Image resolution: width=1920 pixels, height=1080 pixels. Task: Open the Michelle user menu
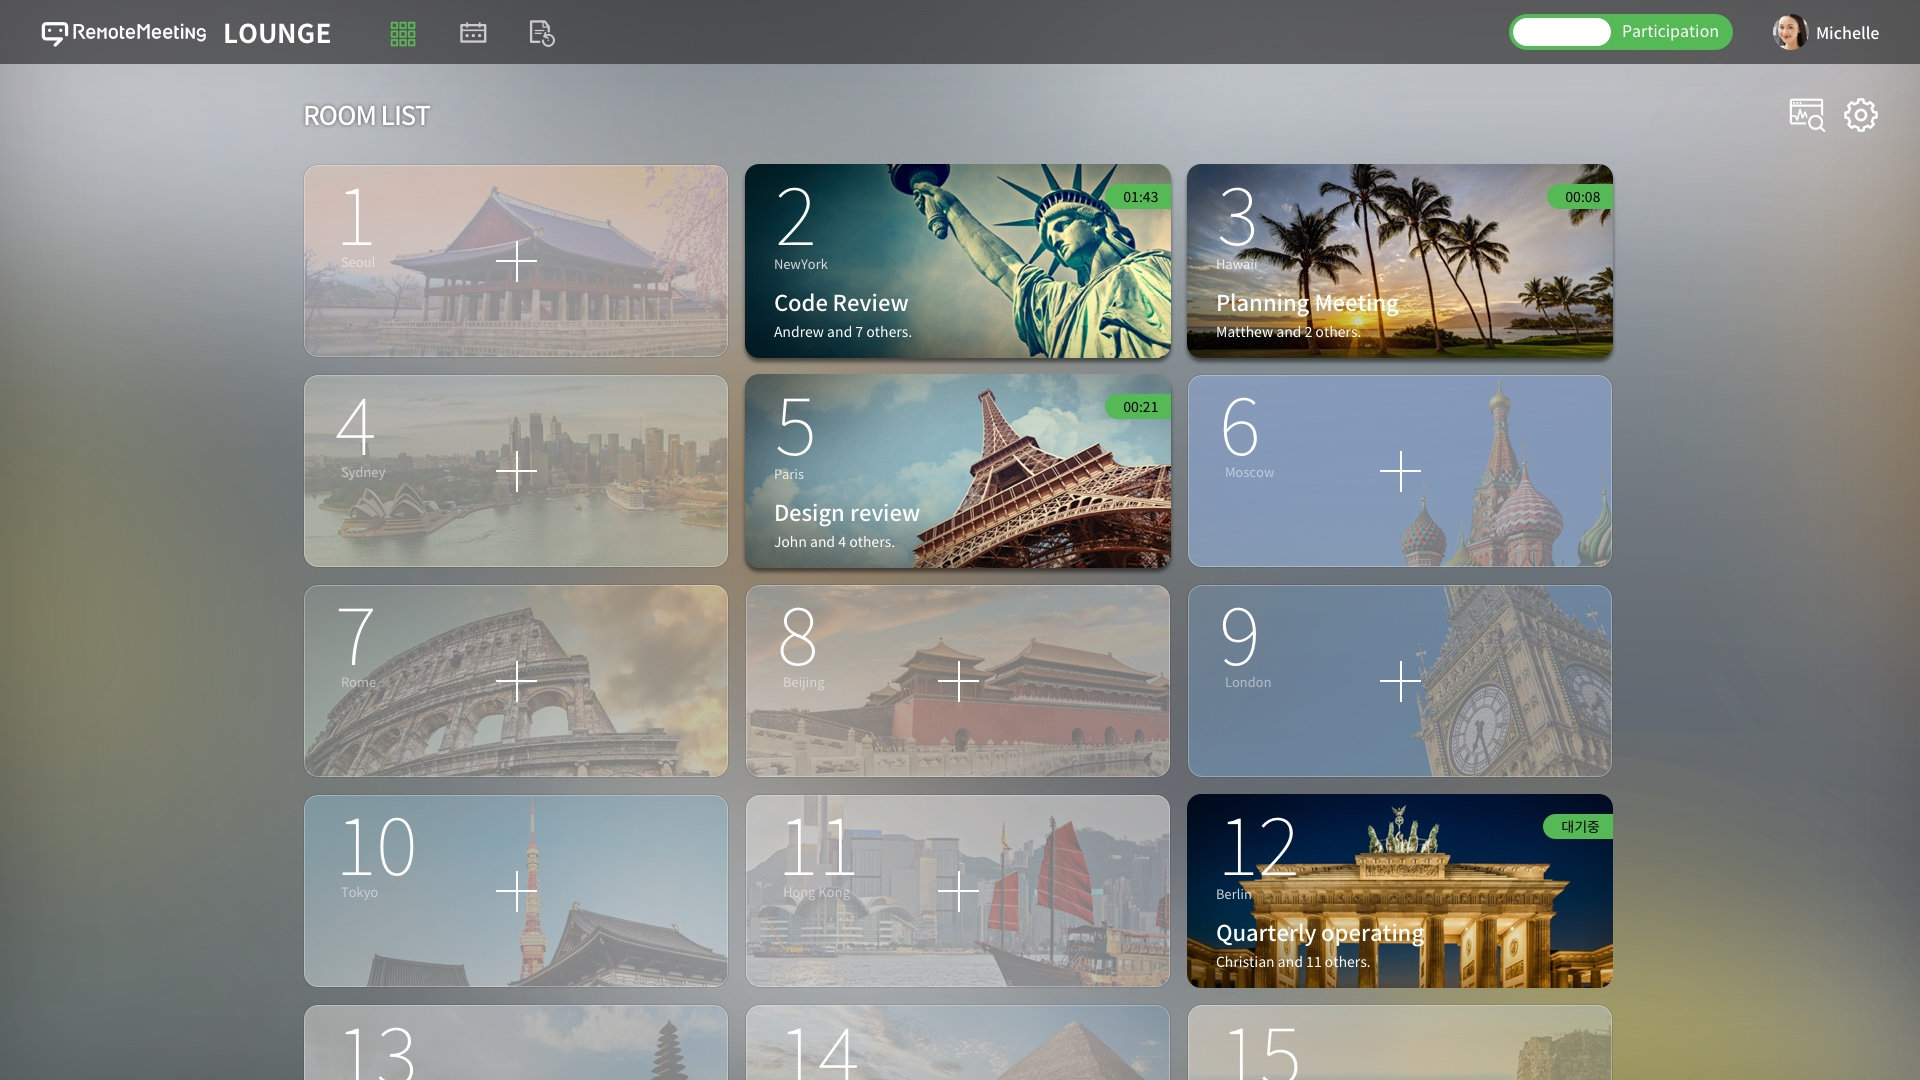(x=1846, y=33)
